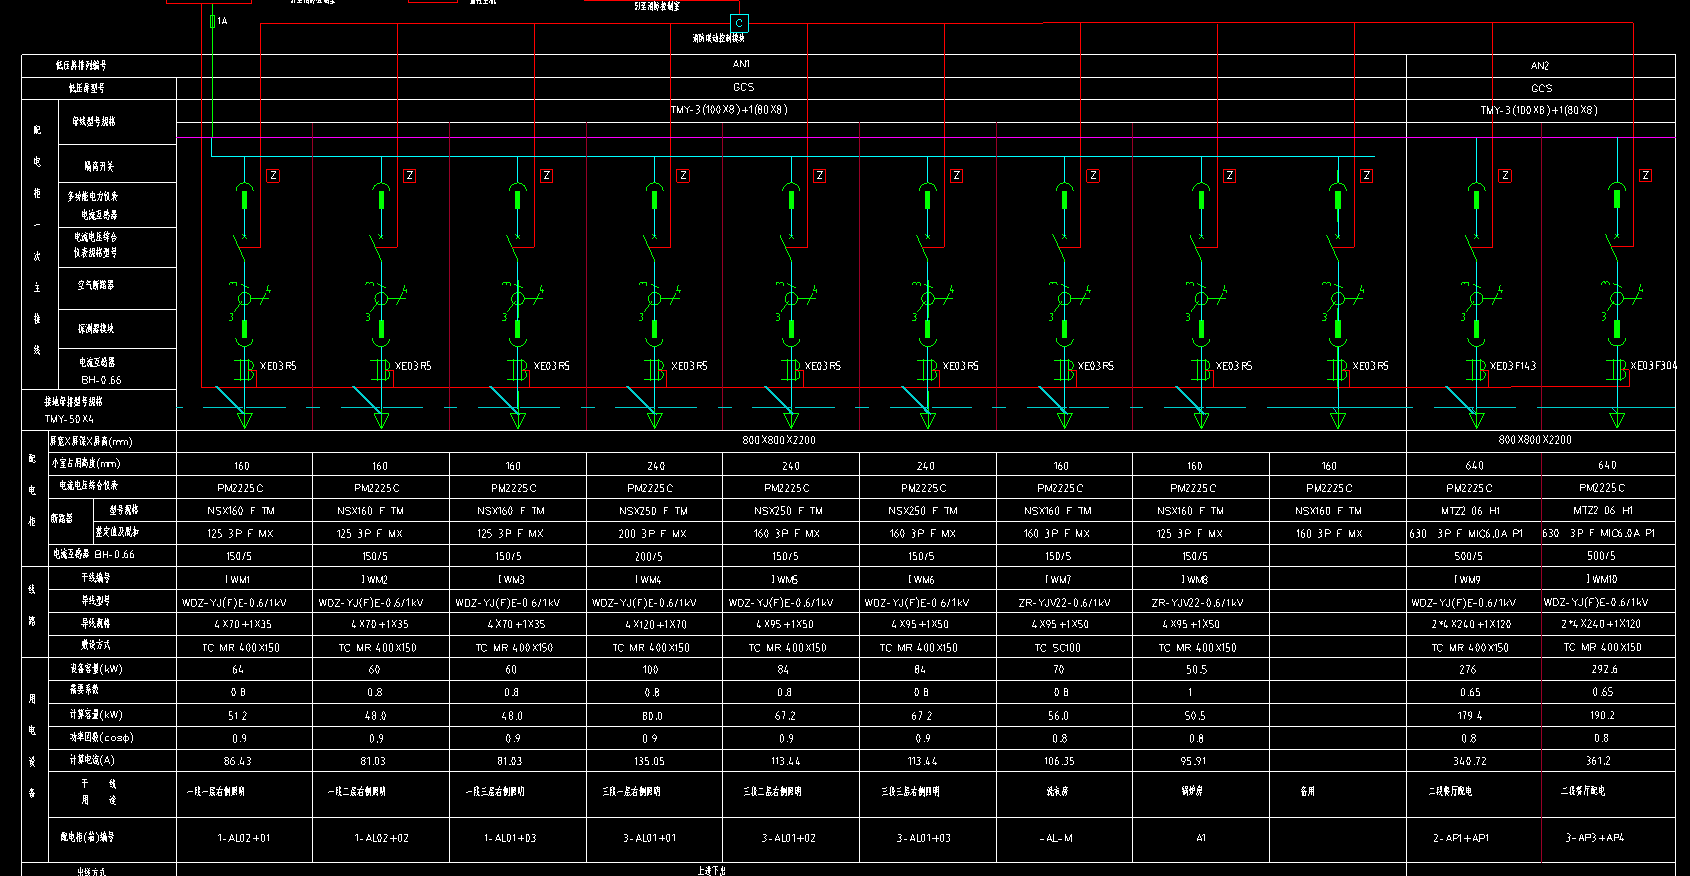Click distribution box number 1-AL01+03
This screenshot has height=876, width=1690.
coord(510,838)
